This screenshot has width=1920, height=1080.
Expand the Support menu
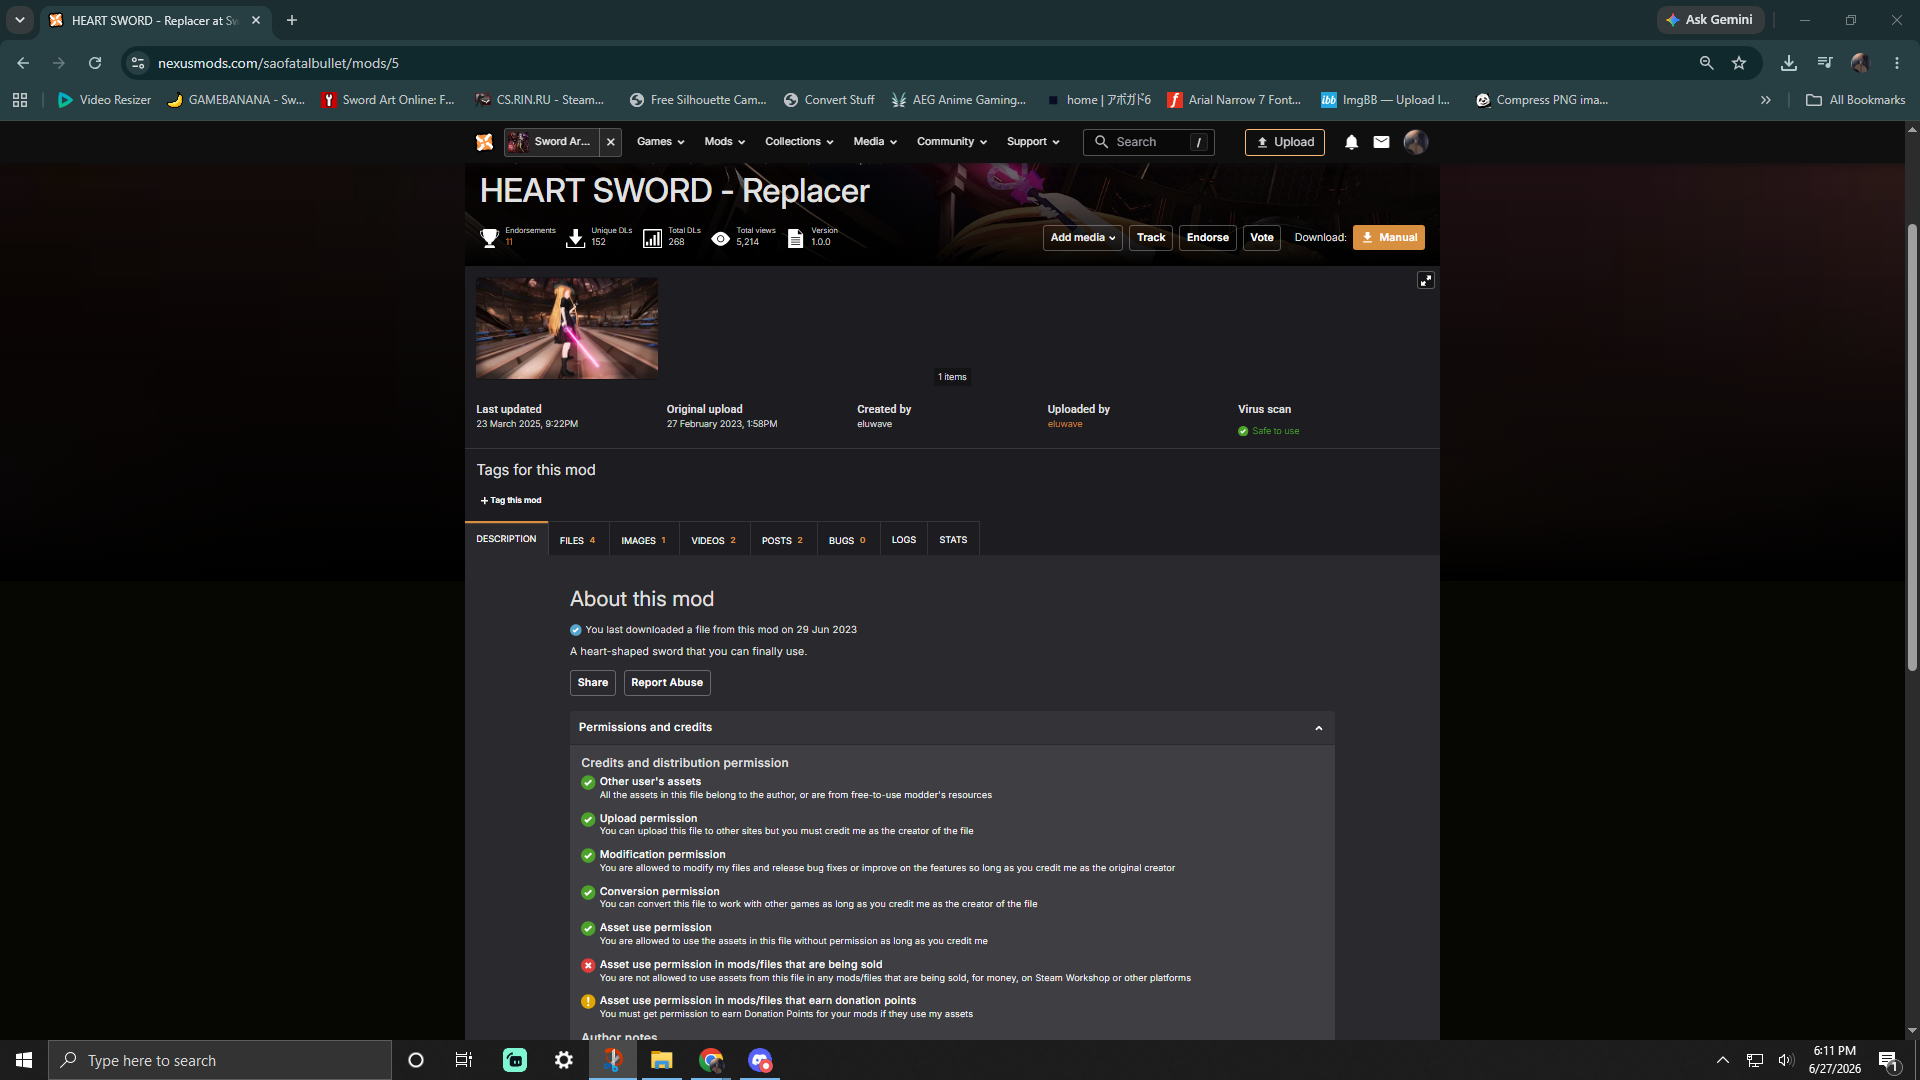[1033, 142]
